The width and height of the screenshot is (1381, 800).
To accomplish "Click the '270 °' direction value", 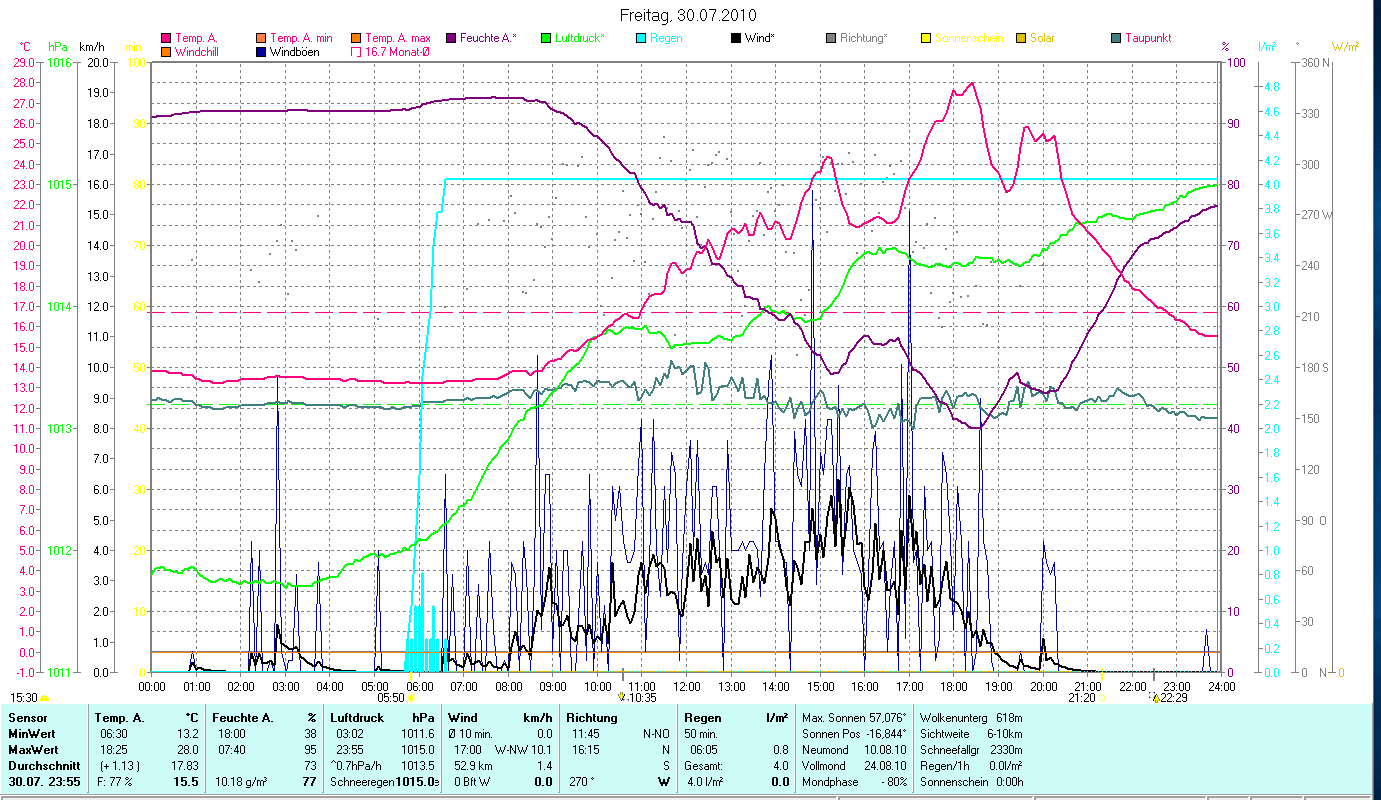I will (584, 782).
